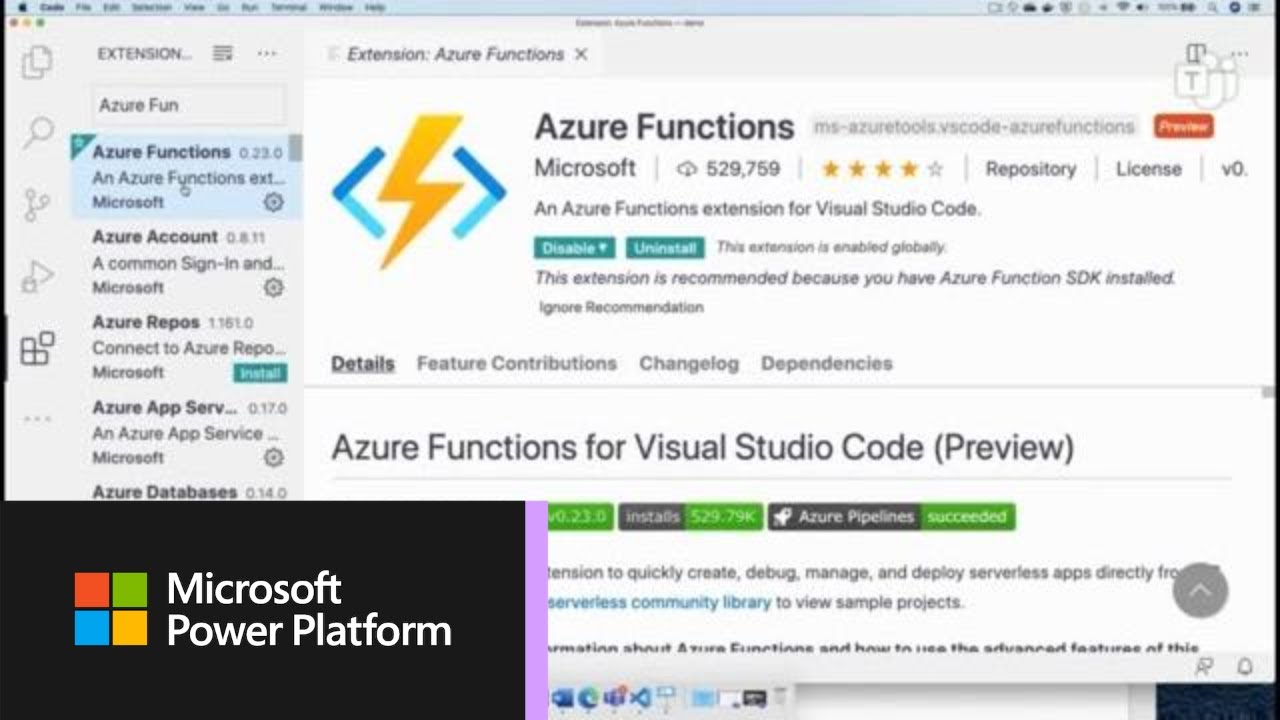This screenshot has height=720, width=1280.
Task: Switch to the Changelog tab
Action: (x=689, y=363)
